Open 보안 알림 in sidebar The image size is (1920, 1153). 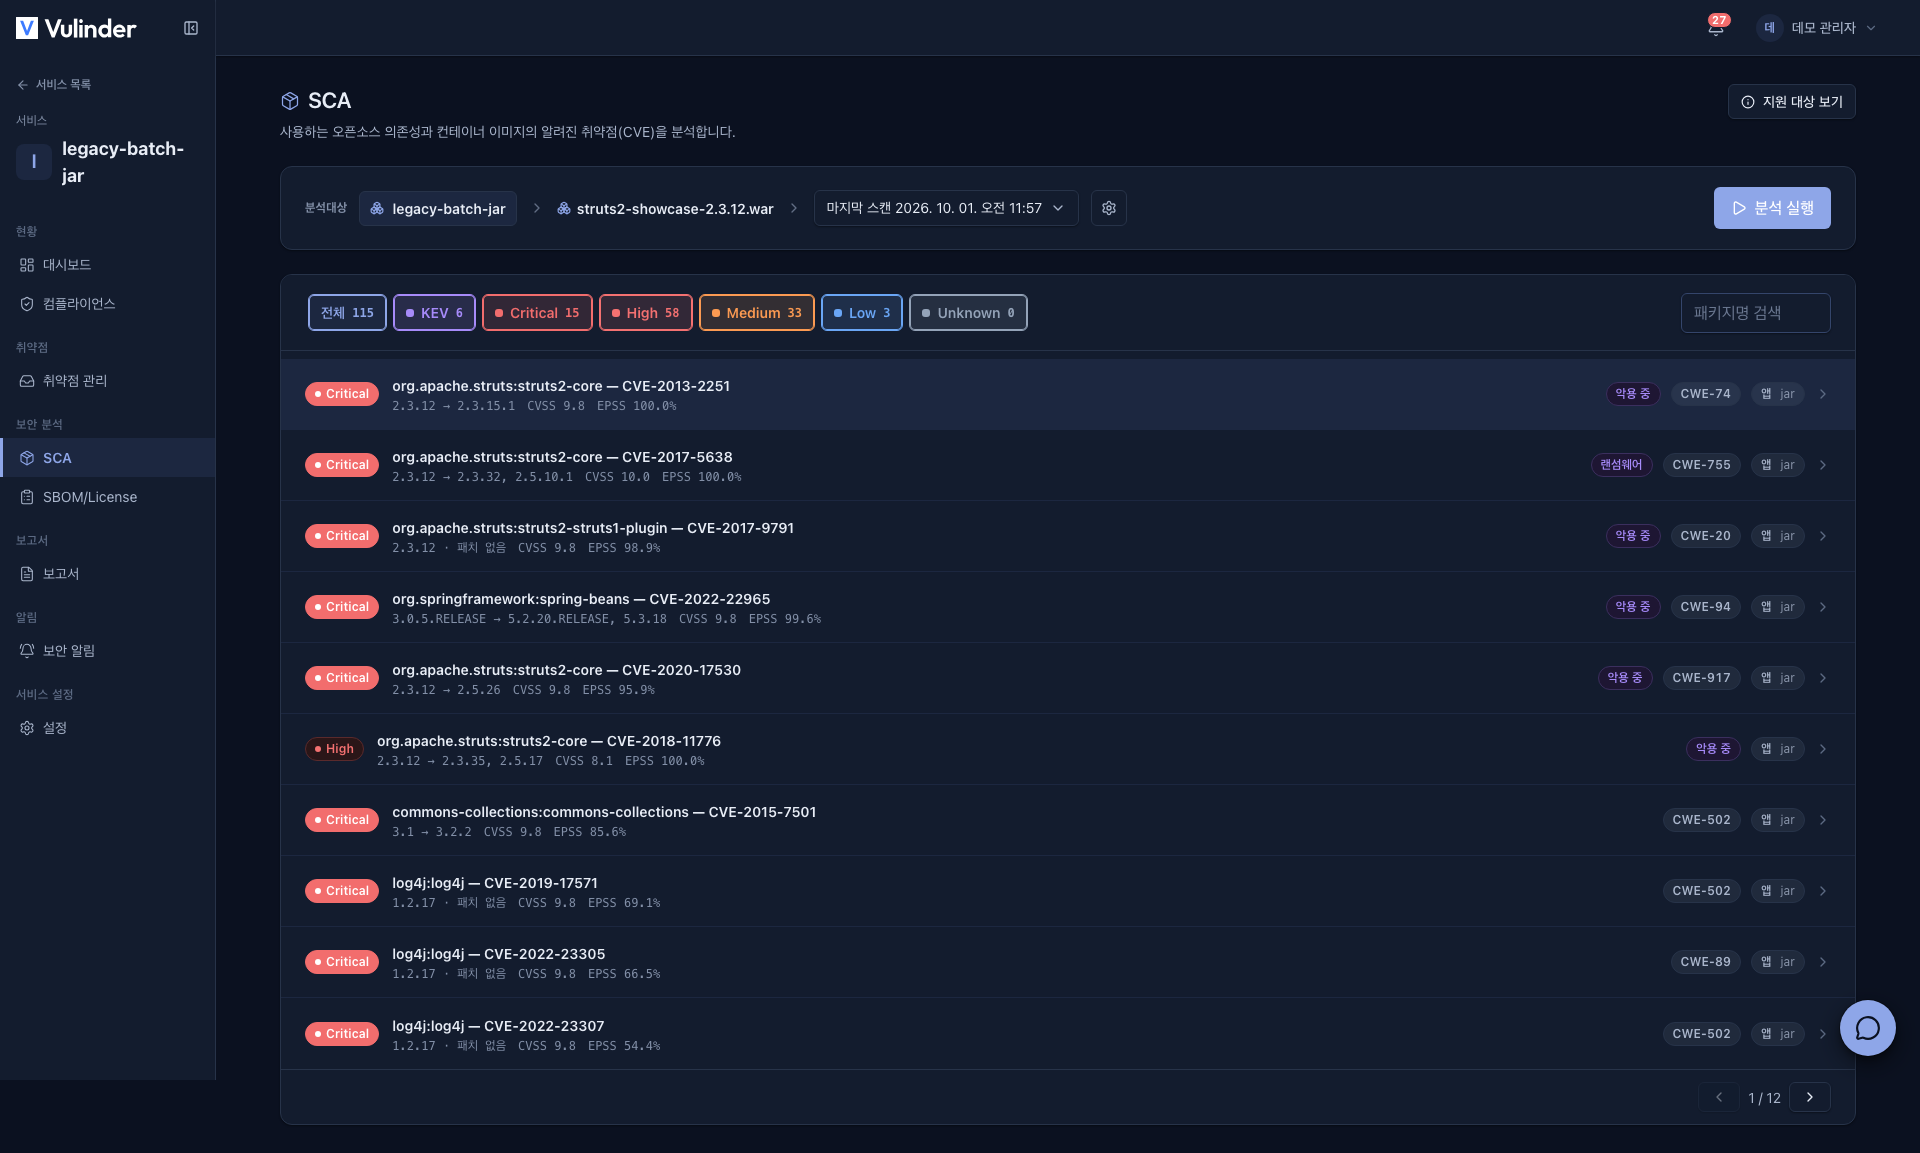tap(107, 651)
